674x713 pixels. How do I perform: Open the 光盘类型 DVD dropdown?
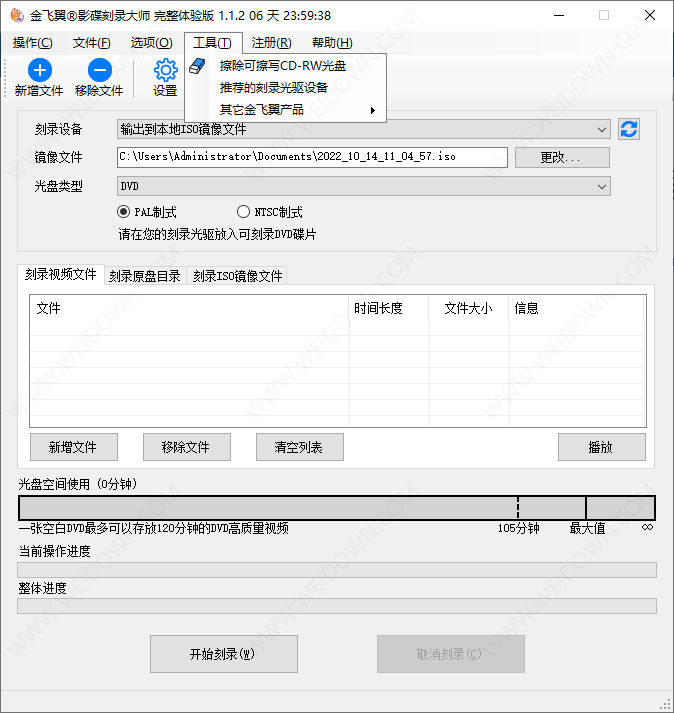click(x=363, y=186)
